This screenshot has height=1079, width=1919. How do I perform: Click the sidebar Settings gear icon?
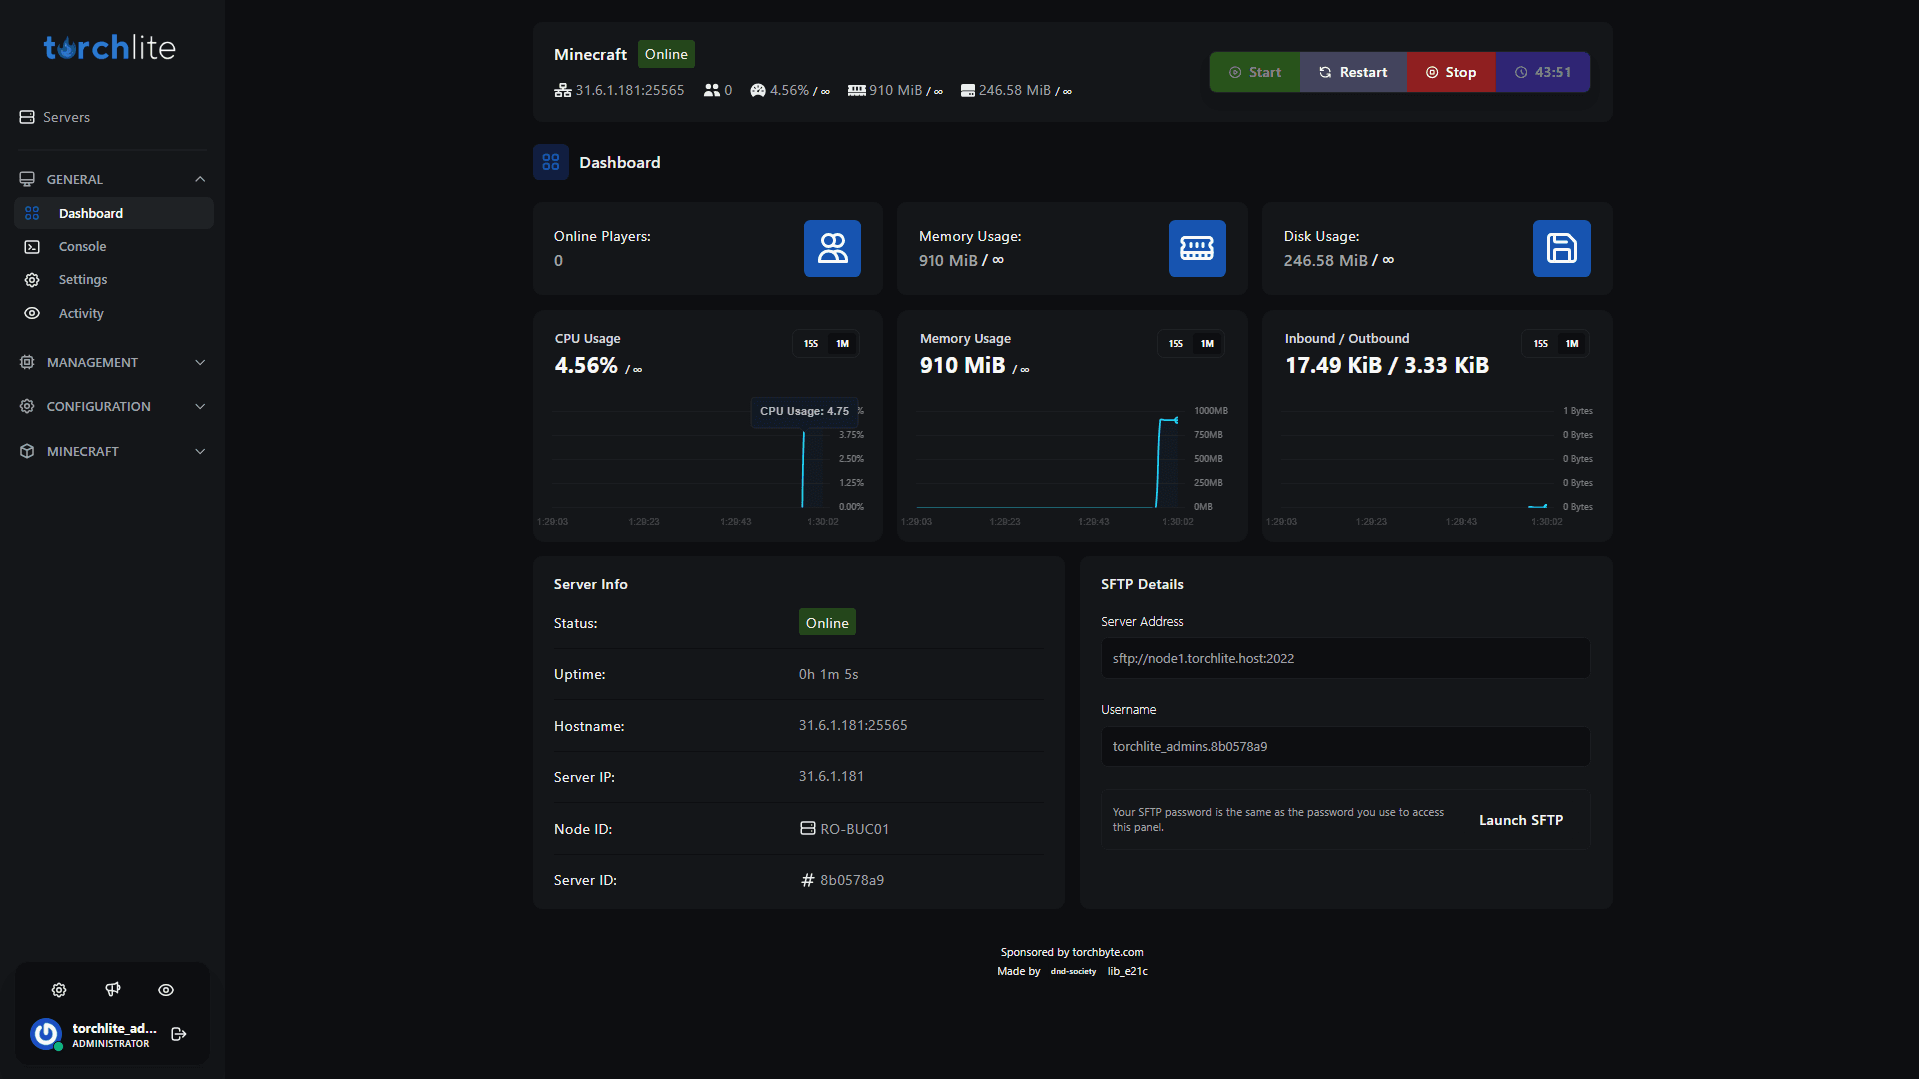click(x=32, y=280)
